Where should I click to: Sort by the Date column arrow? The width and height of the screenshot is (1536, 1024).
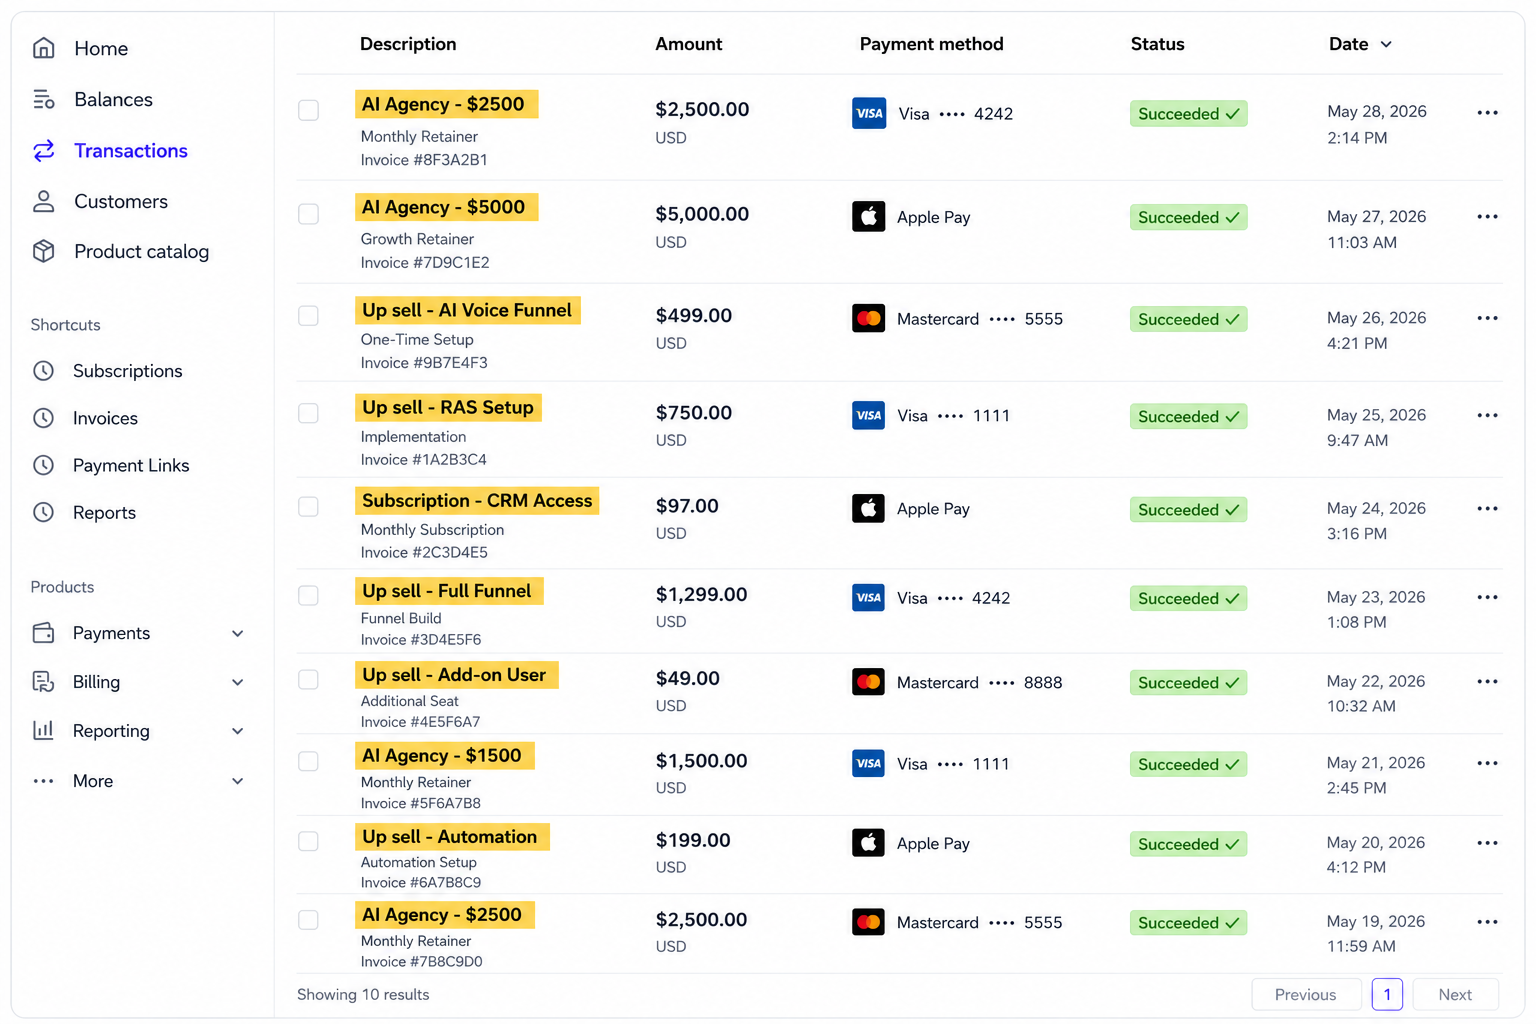pos(1386,44)
